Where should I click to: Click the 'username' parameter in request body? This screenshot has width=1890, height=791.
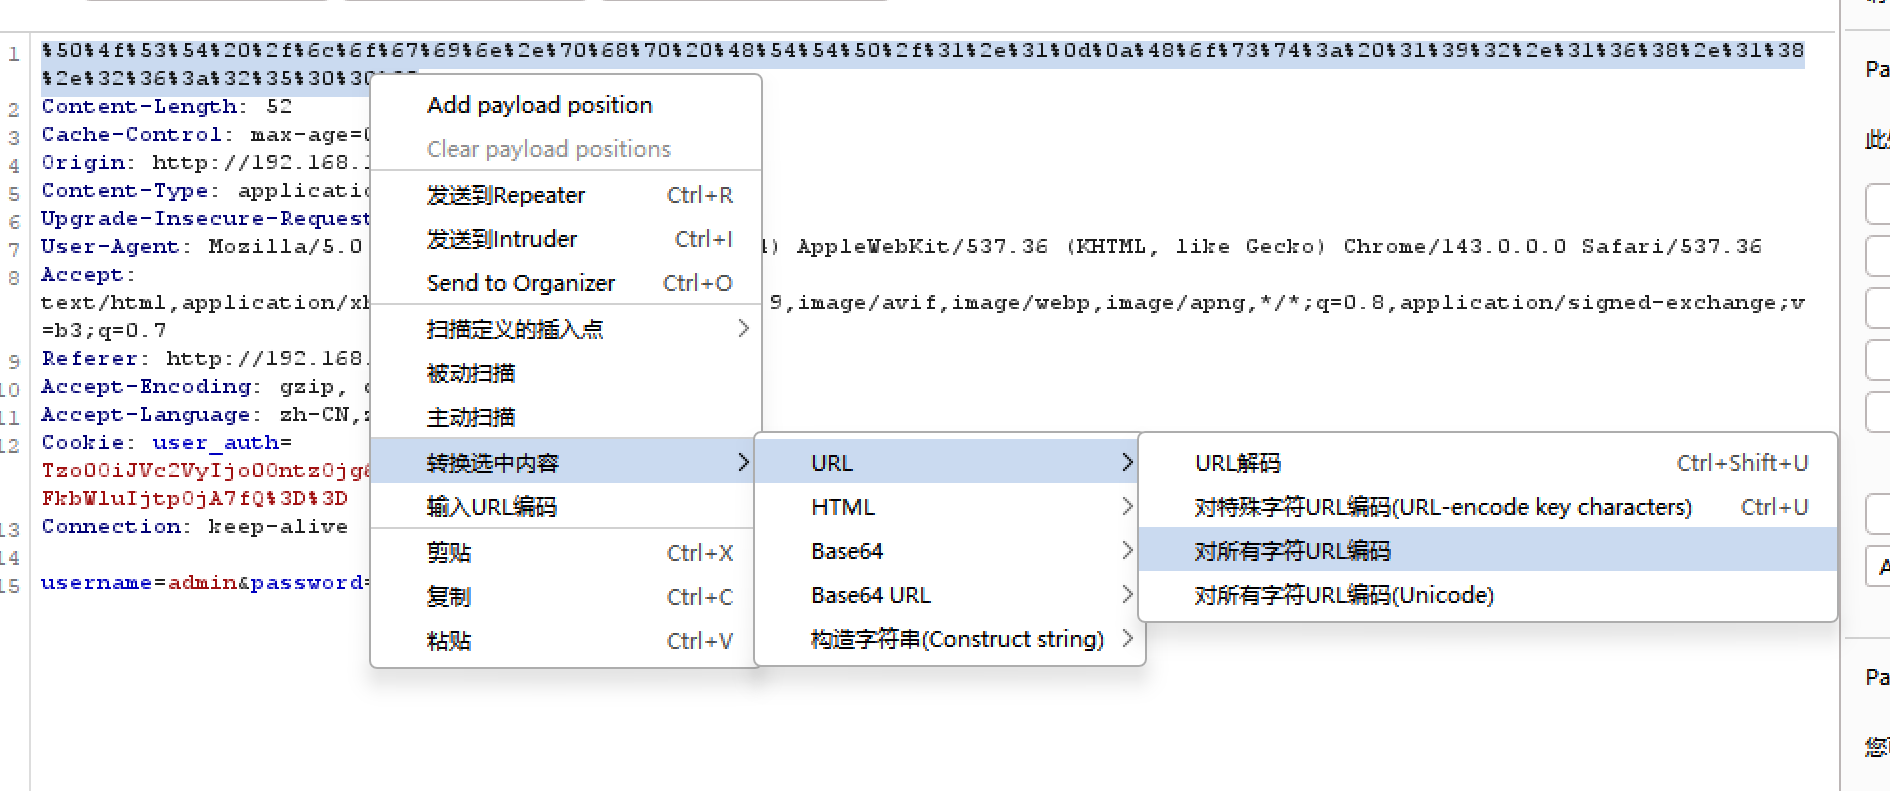click(x=96, y=582)
